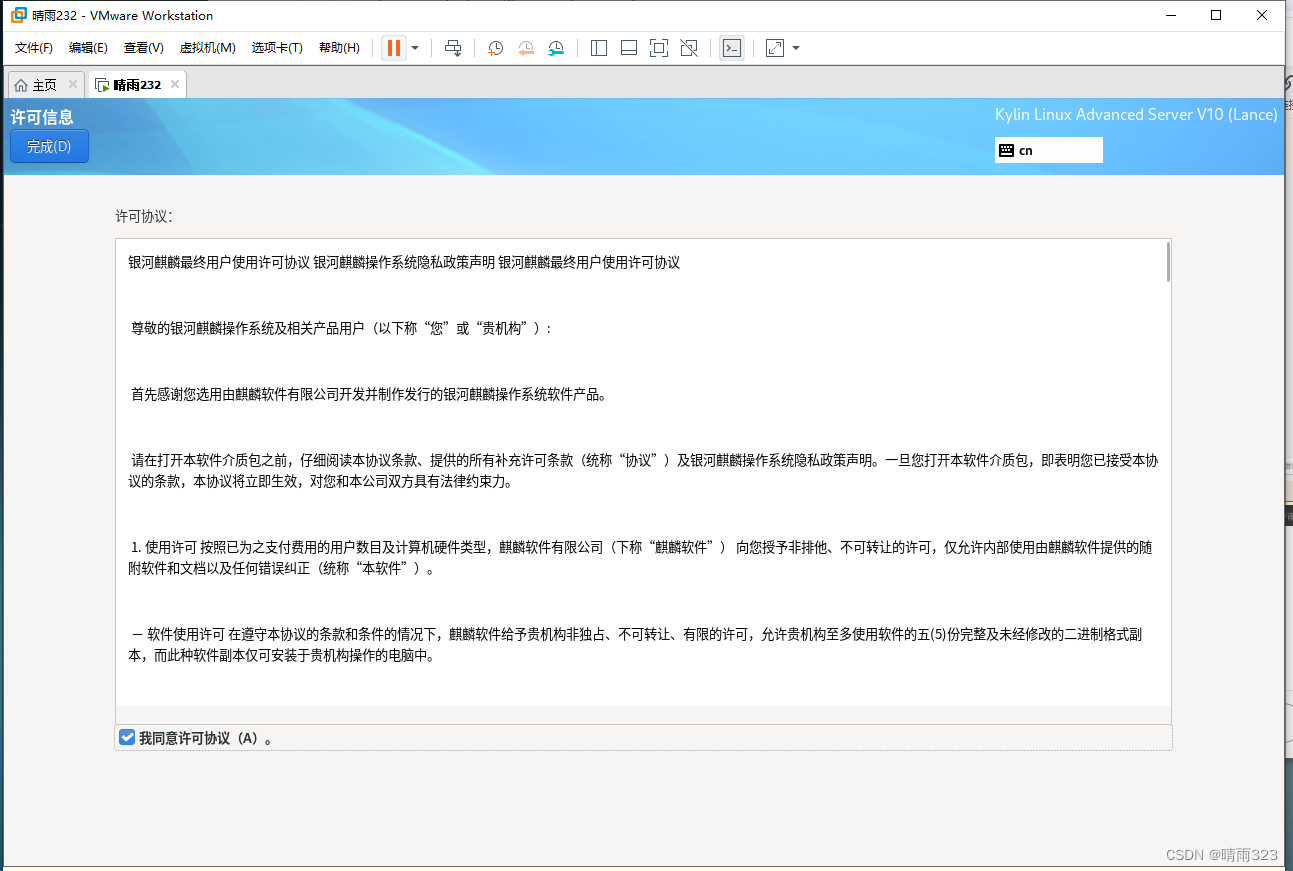Open the 选项卡(T) menu
The height and width of the screenshot is (871, 1293).
click(277, 48)
